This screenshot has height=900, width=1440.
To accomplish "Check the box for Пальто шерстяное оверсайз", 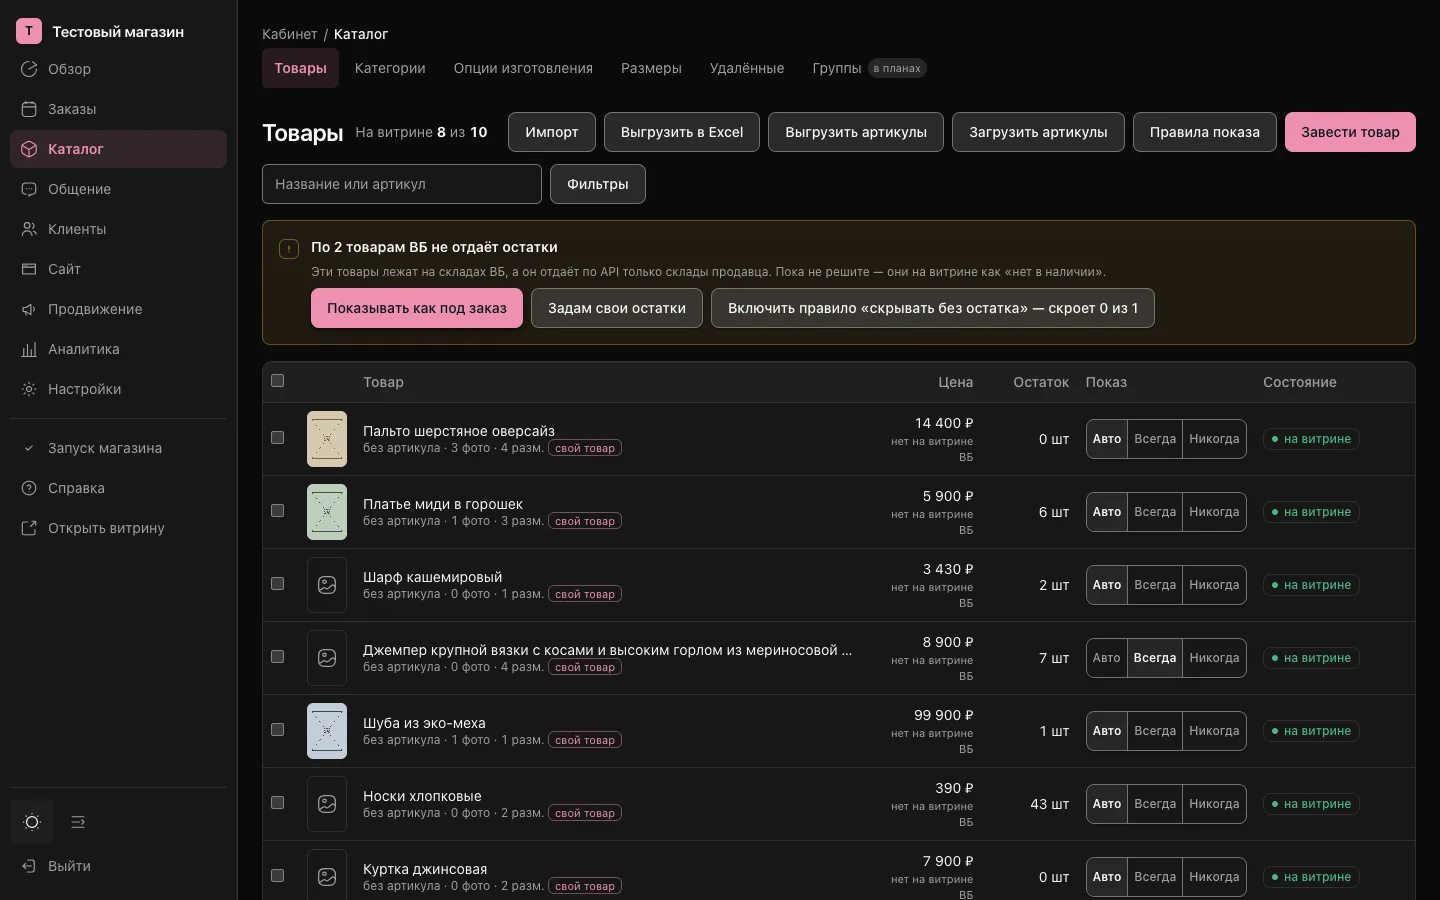I will (278, 438).
